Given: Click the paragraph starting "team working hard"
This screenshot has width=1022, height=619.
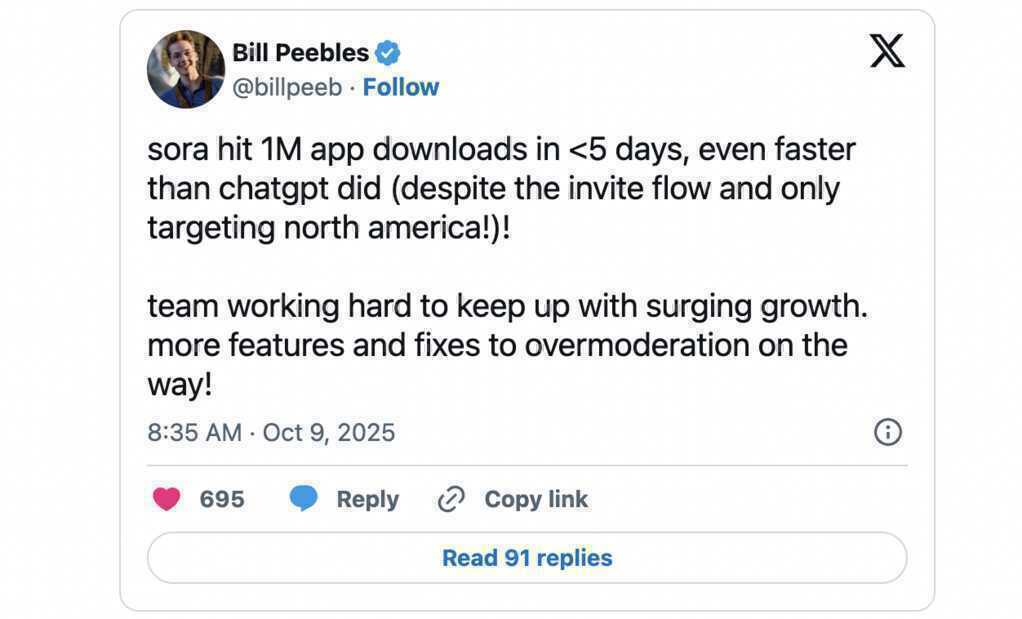Looking at the screenshot, I should pos(507,344).
